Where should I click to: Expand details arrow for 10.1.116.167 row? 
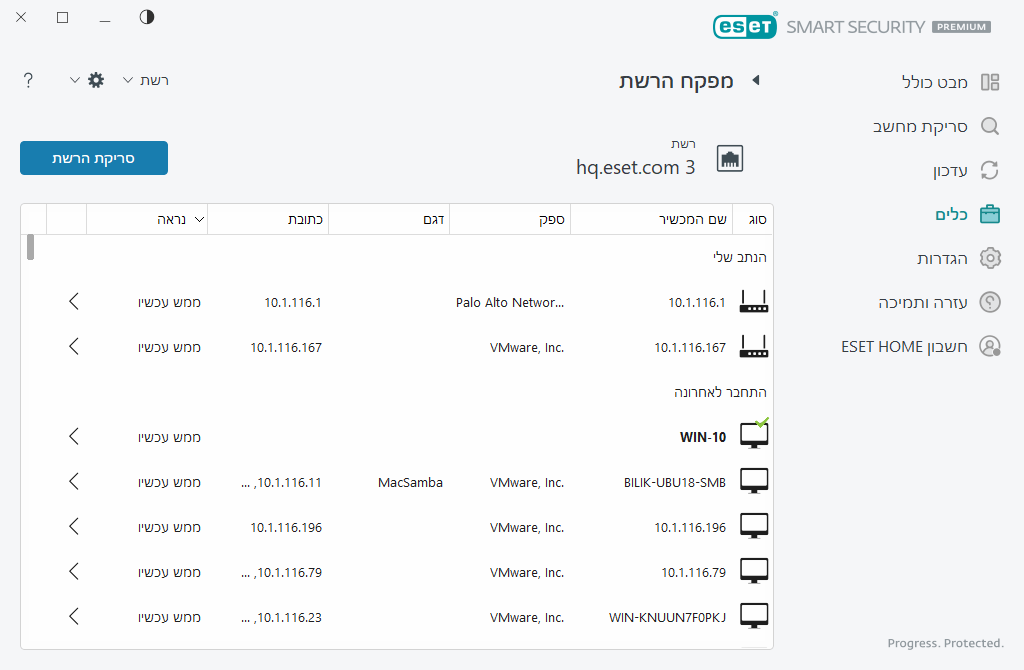[x=74, y=347]
